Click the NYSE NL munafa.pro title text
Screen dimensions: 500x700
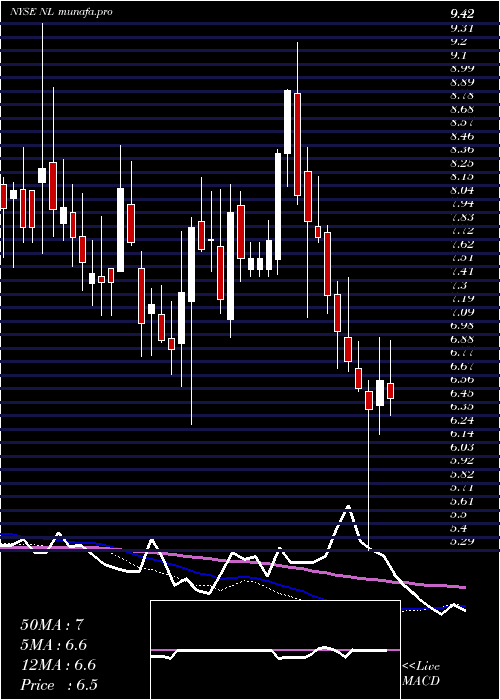[x=61, y=12]
